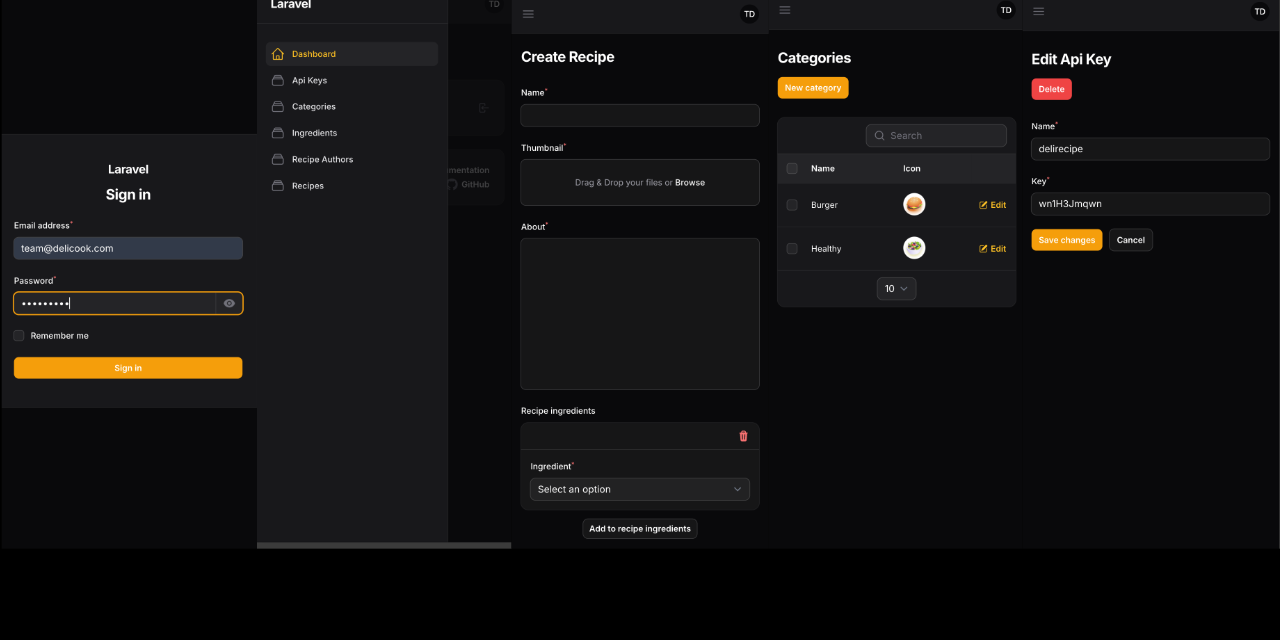
Task: Click the Key field with wn1H3Jmqwn
Action: 1151,204
